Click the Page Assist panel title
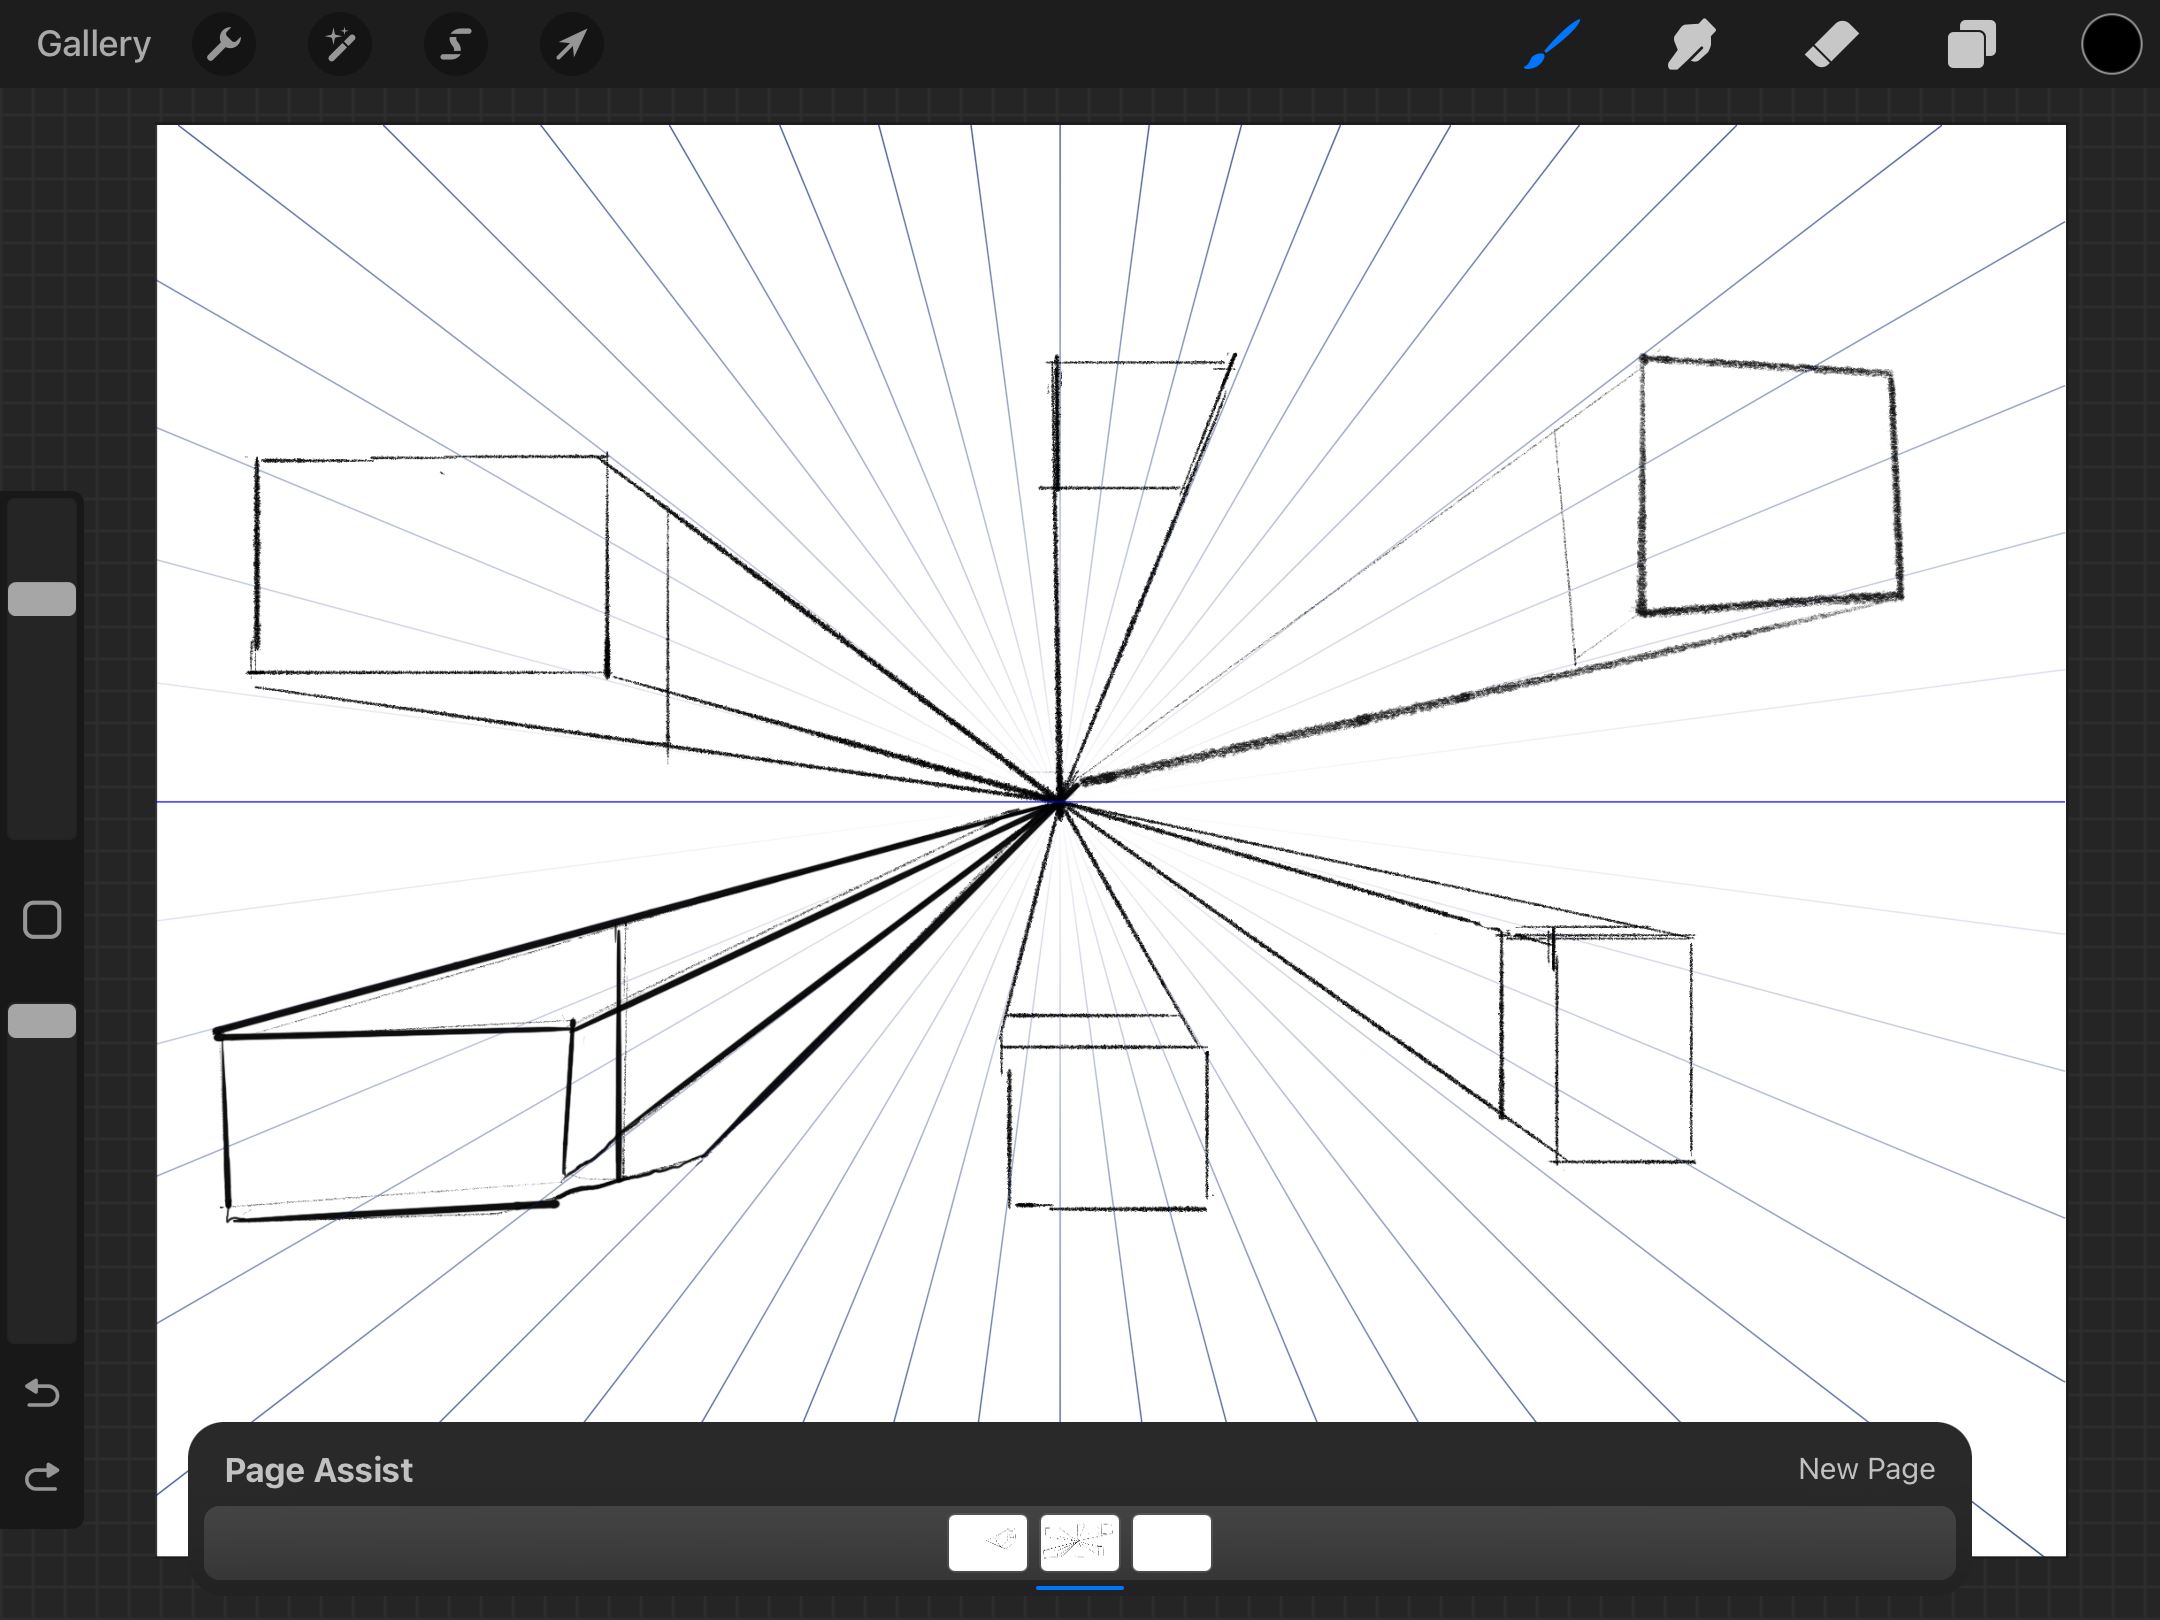Screen dimensions: 2160x1620 [x=318, y=1470]
